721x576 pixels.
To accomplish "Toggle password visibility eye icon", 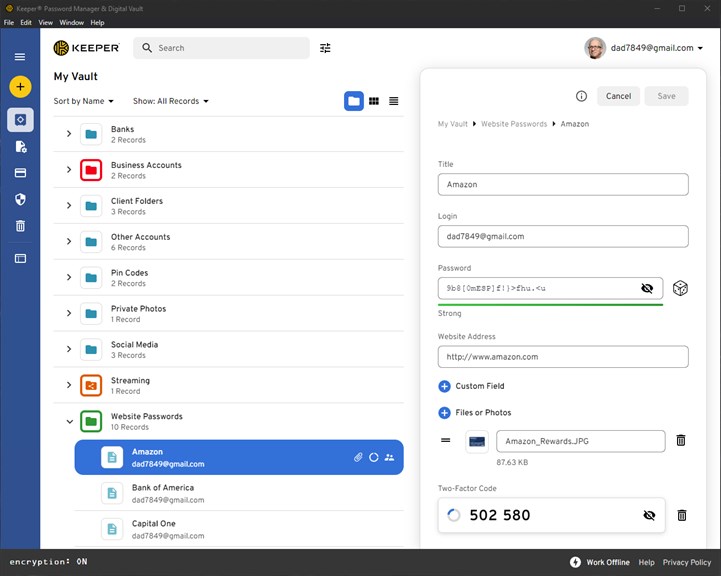I will click(647, 288).
